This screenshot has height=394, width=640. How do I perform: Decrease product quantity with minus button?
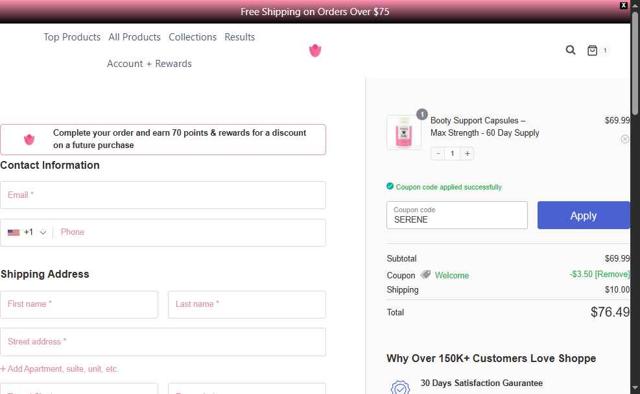click(438, 154)
